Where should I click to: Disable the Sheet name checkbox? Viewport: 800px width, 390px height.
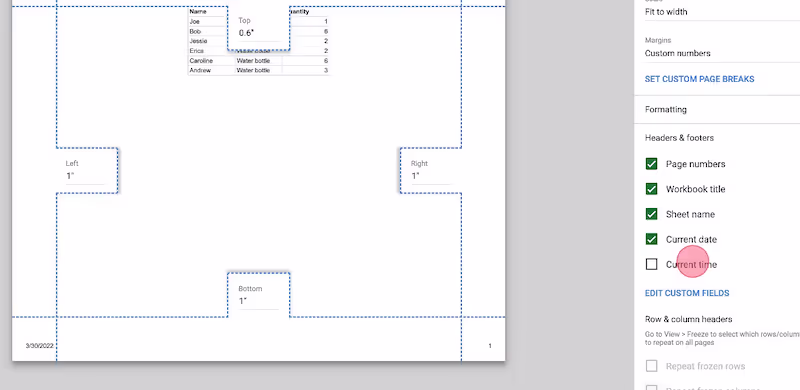click(651, 214)
